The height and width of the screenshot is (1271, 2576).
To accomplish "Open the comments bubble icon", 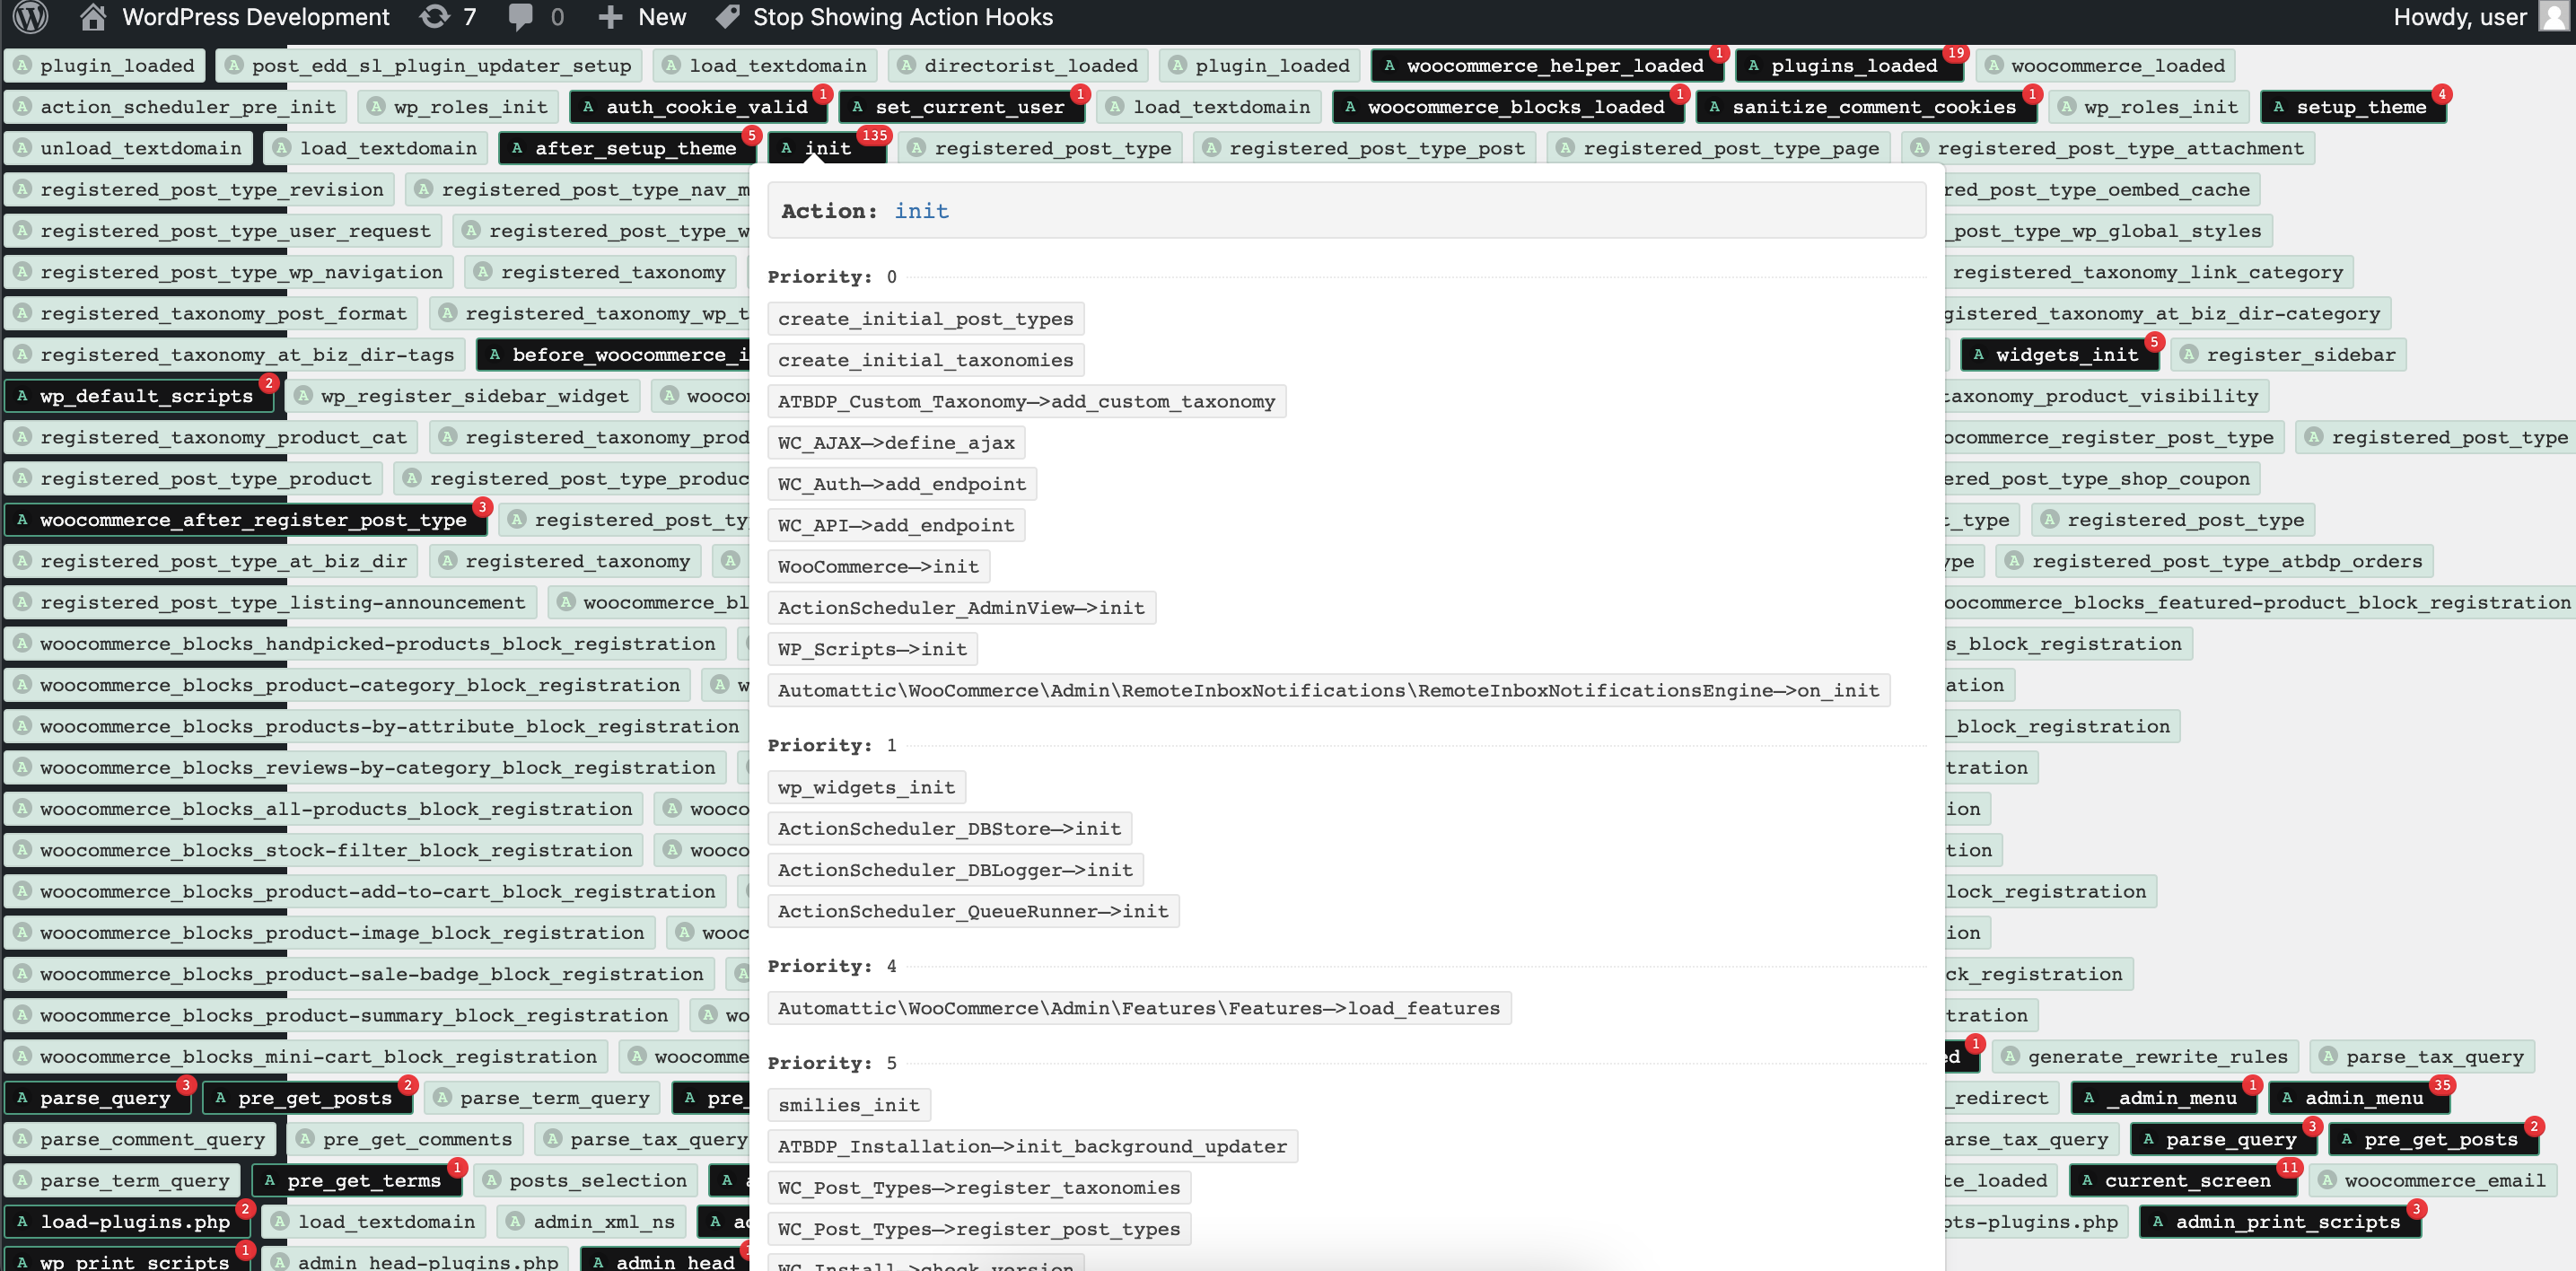I will point(520,17).
